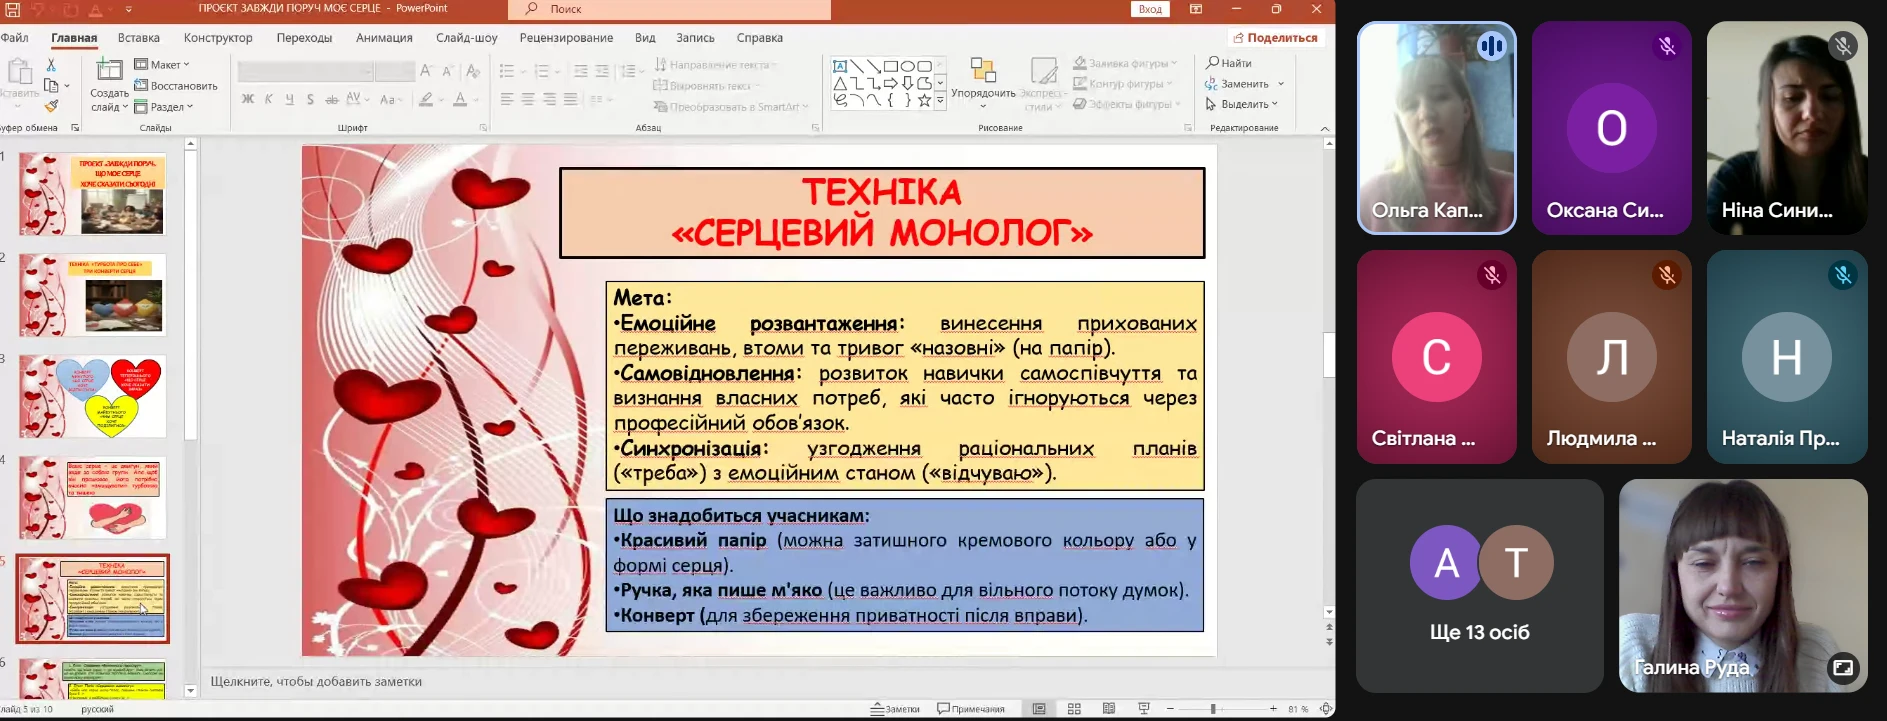Pick the star shape in the gallery
The height and width of the screenshot is (721, 1887).
tap(924, 100)
